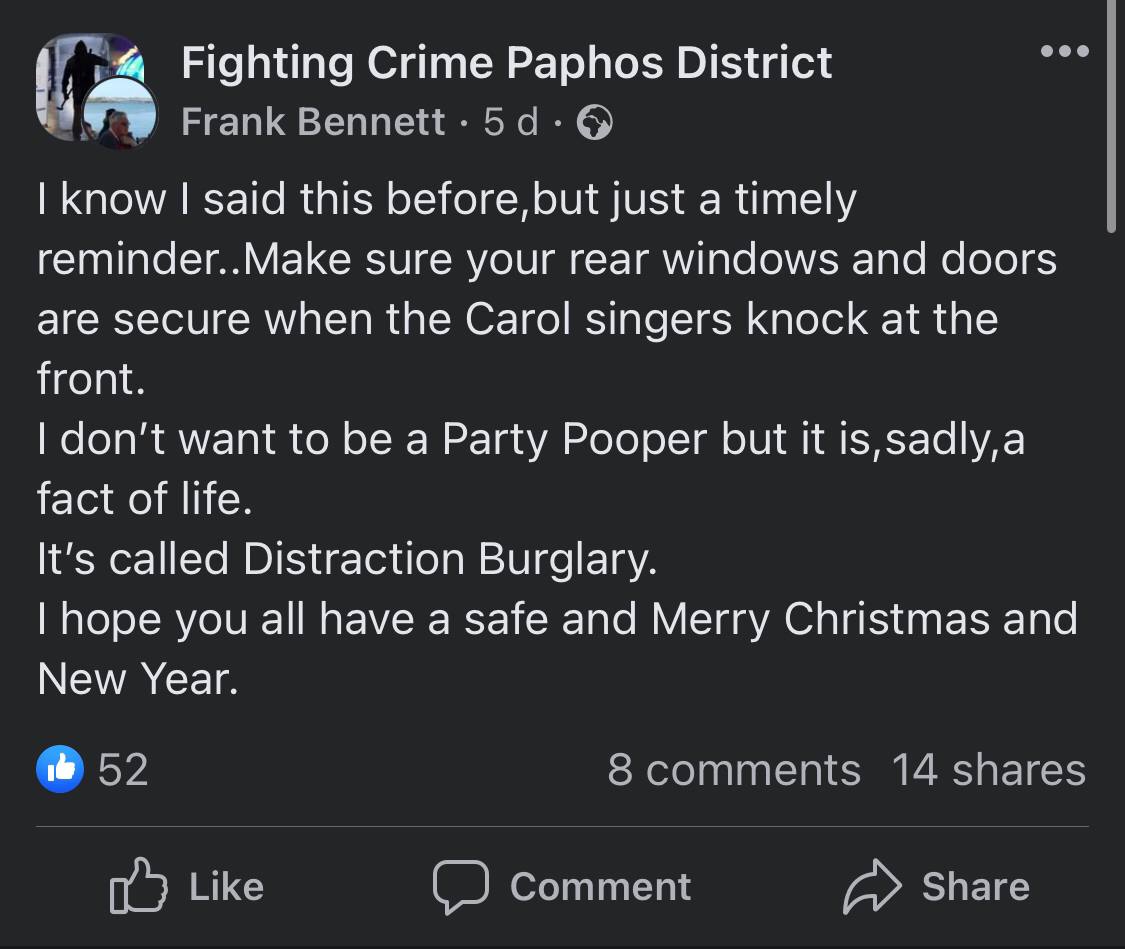This screenshot has width=1125, height=949.
Task: Visit Frank Bennett's profile via his name
Action: [x=313, y=122]
